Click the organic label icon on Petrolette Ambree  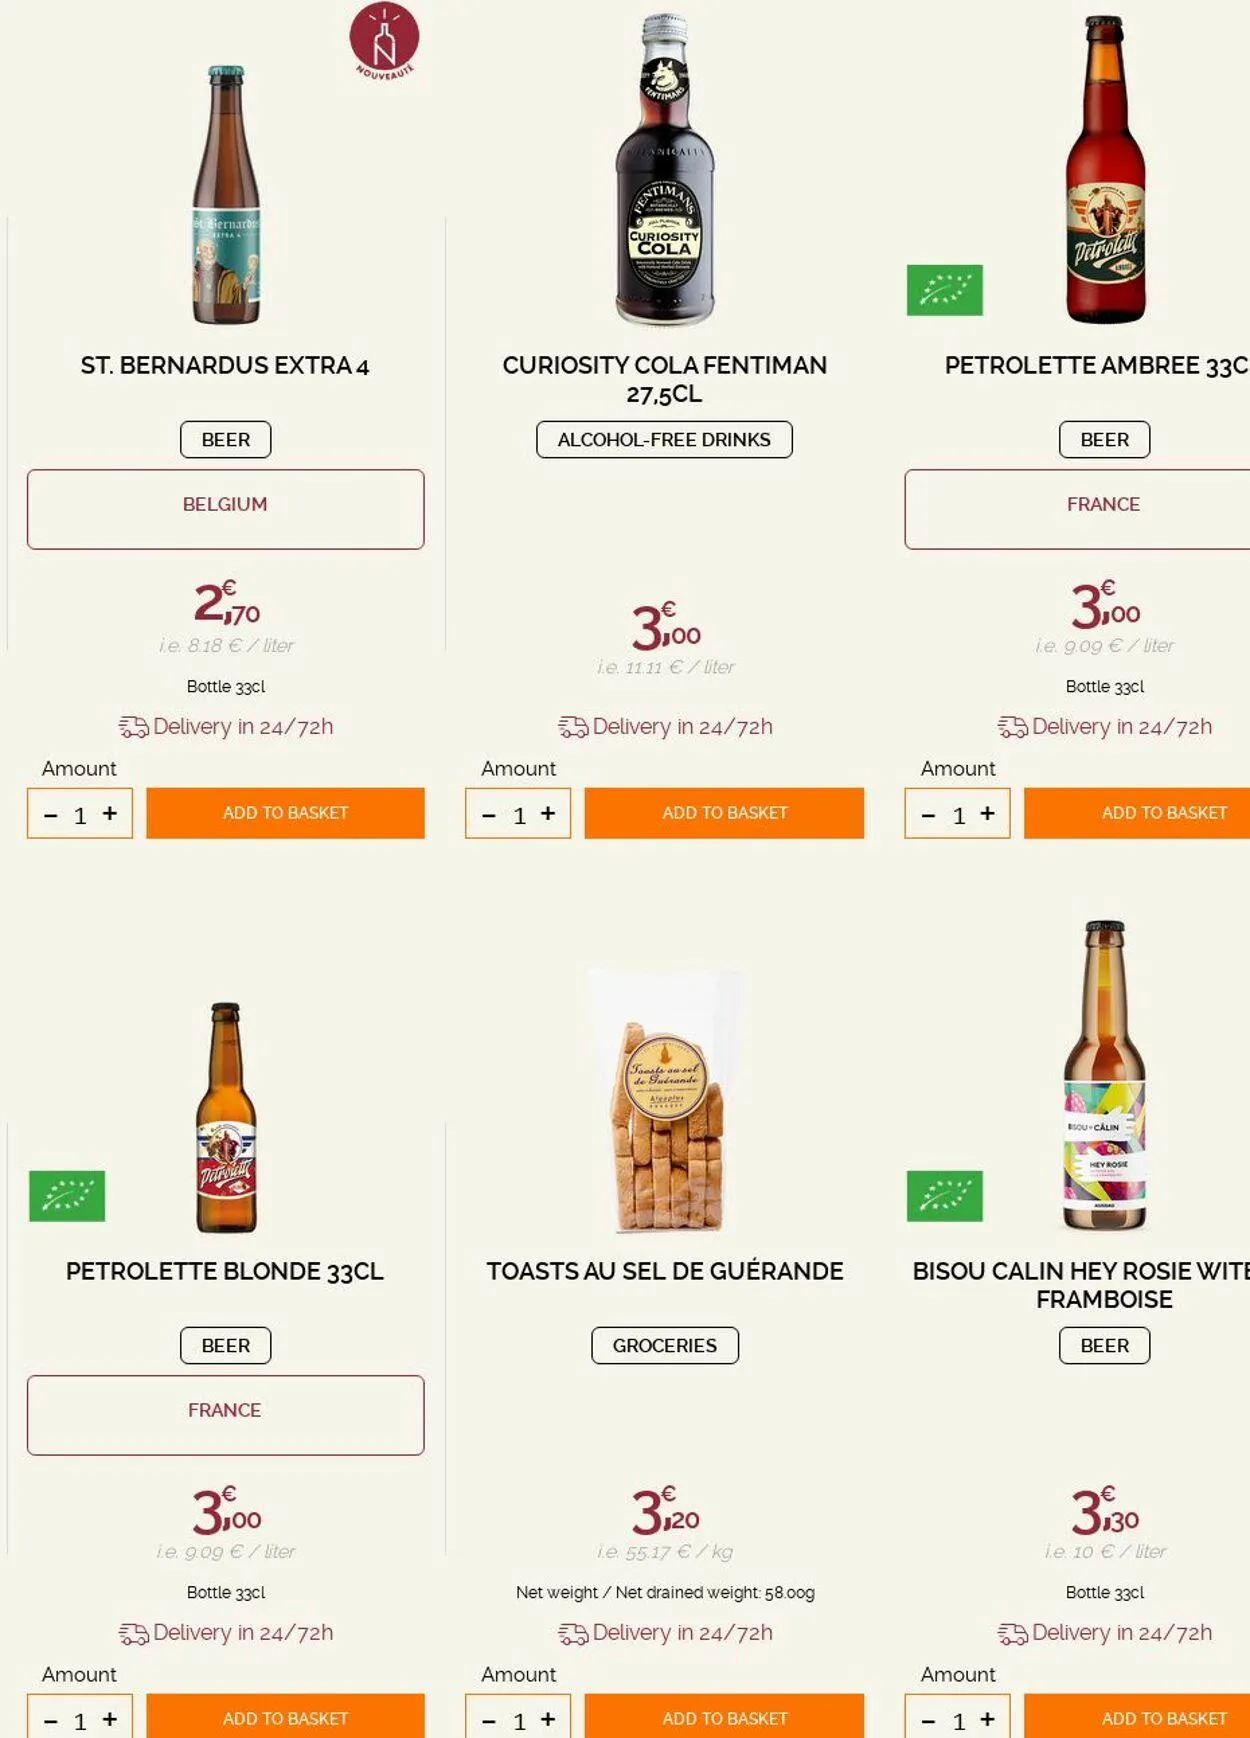pyautogui.click(x=944, y=290)
